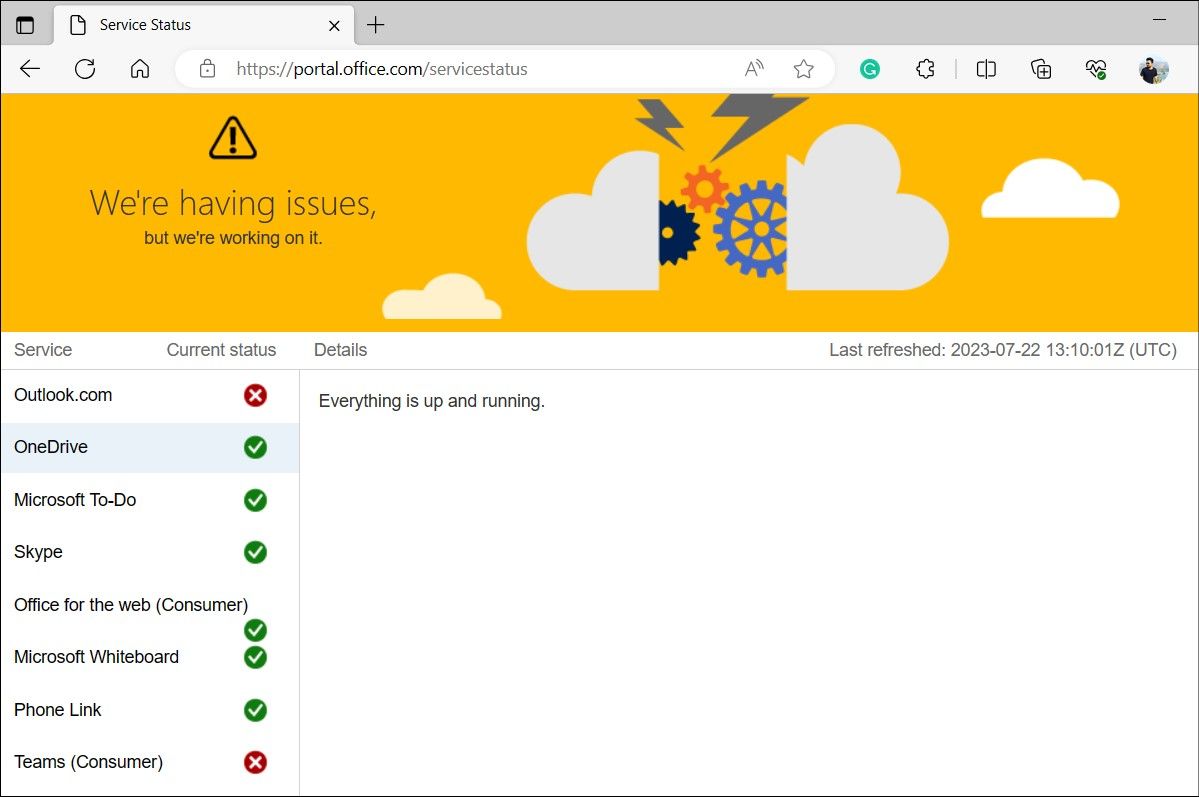Check the Outlook.com error status icon
This screenshot has height=797, width=1199.
255,395
